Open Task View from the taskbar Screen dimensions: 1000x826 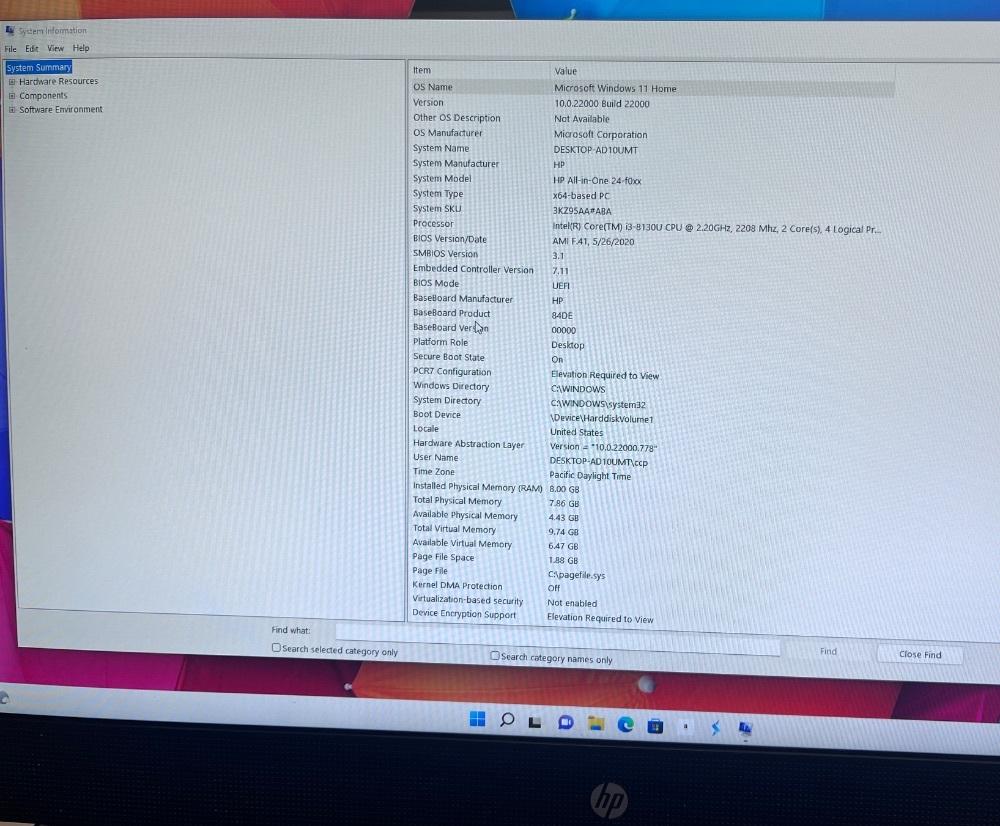536,722
